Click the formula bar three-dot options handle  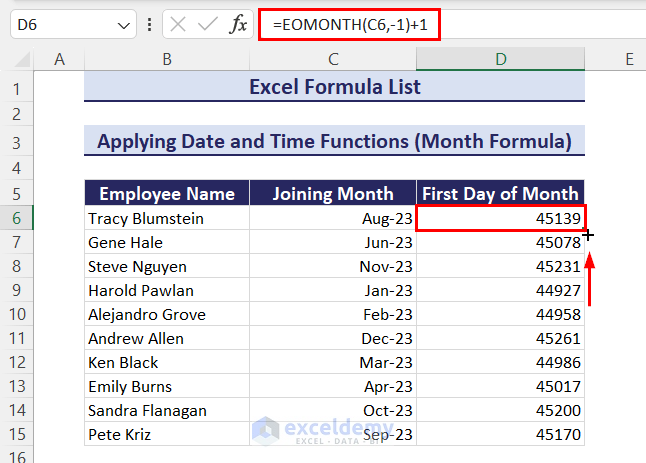click(150, 24)
